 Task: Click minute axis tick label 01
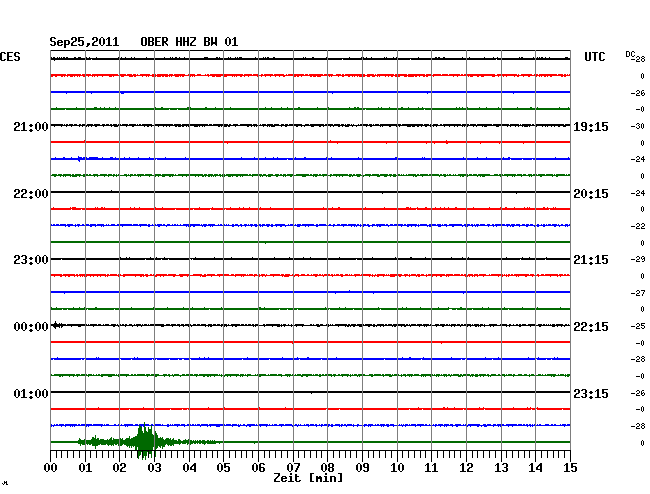[x=85, y=468]
